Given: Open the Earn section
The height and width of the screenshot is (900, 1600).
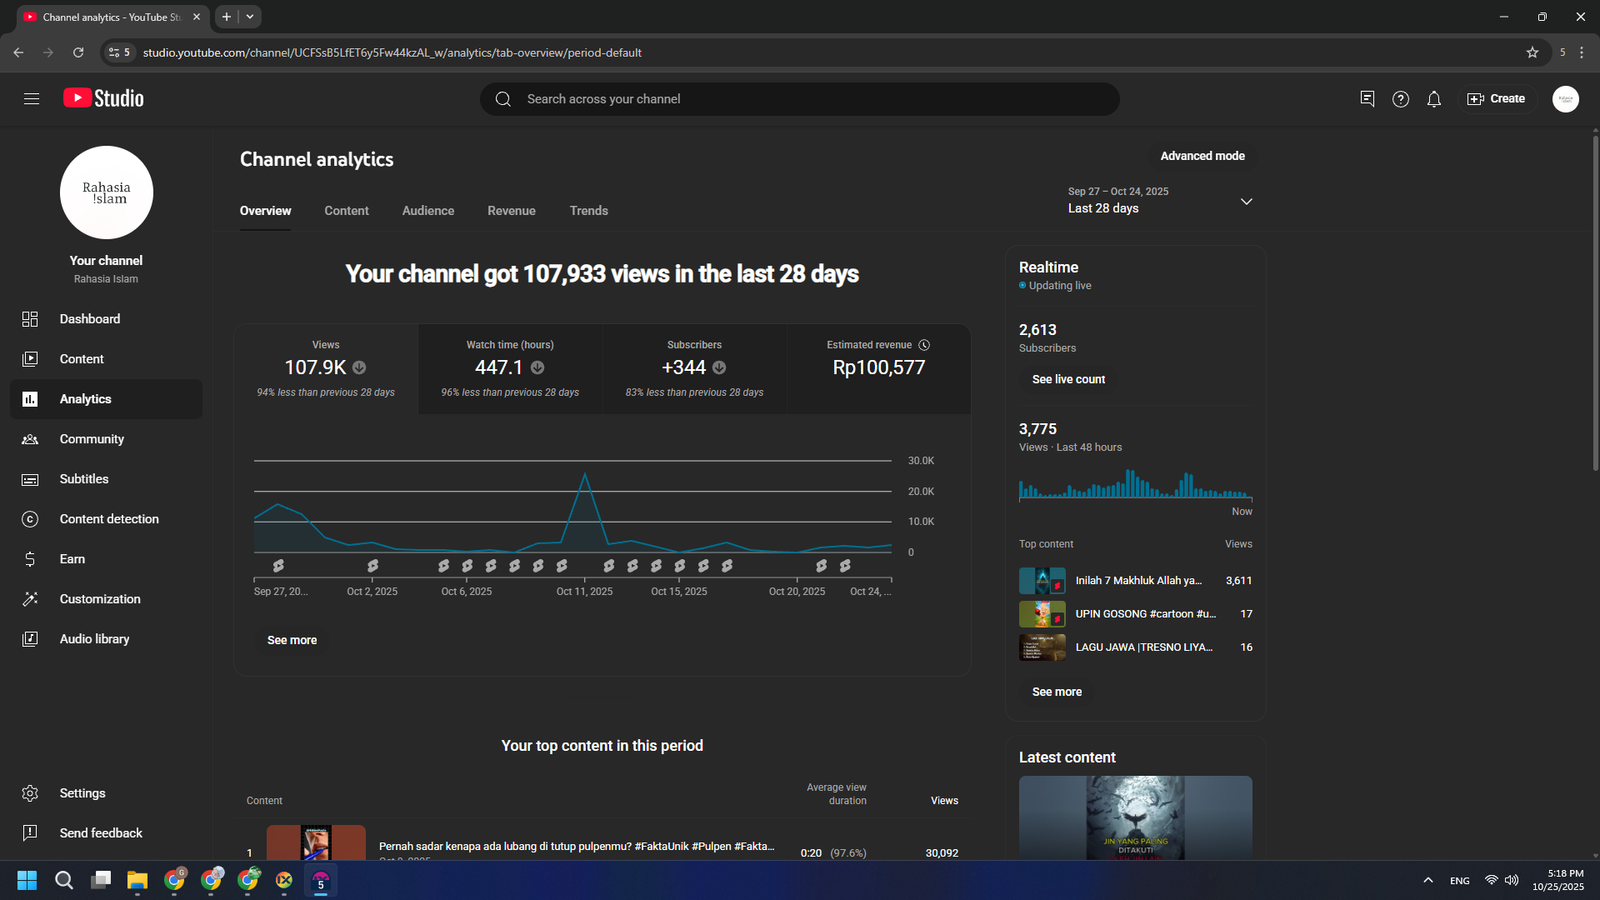Looking at the screenshot, I should [72, 559].
